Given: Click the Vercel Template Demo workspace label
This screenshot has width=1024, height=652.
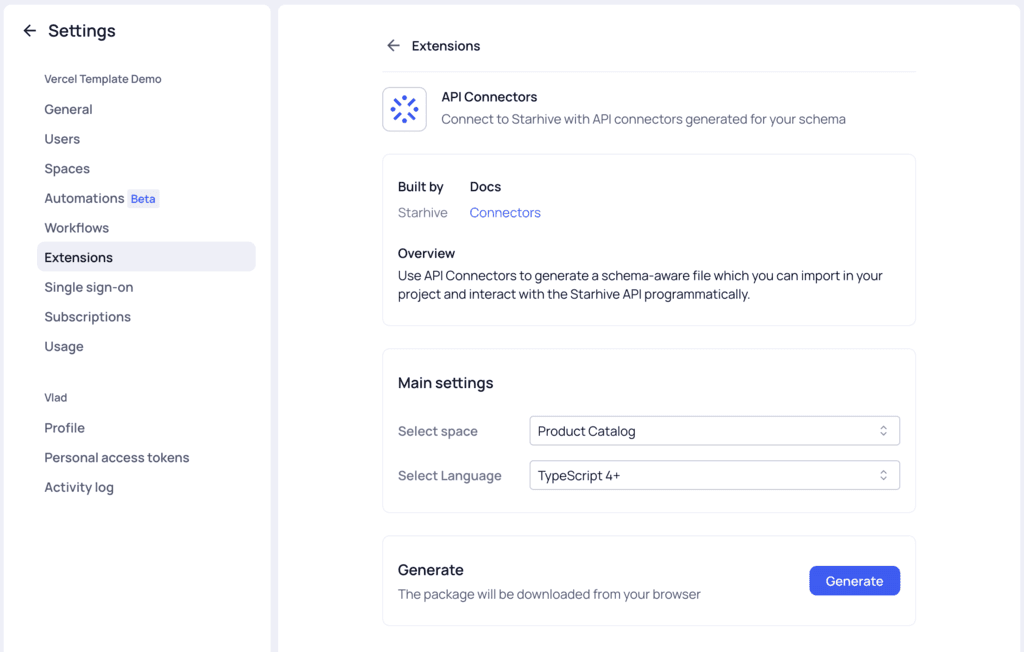Looking at the screenshot, I should (103, 79).
